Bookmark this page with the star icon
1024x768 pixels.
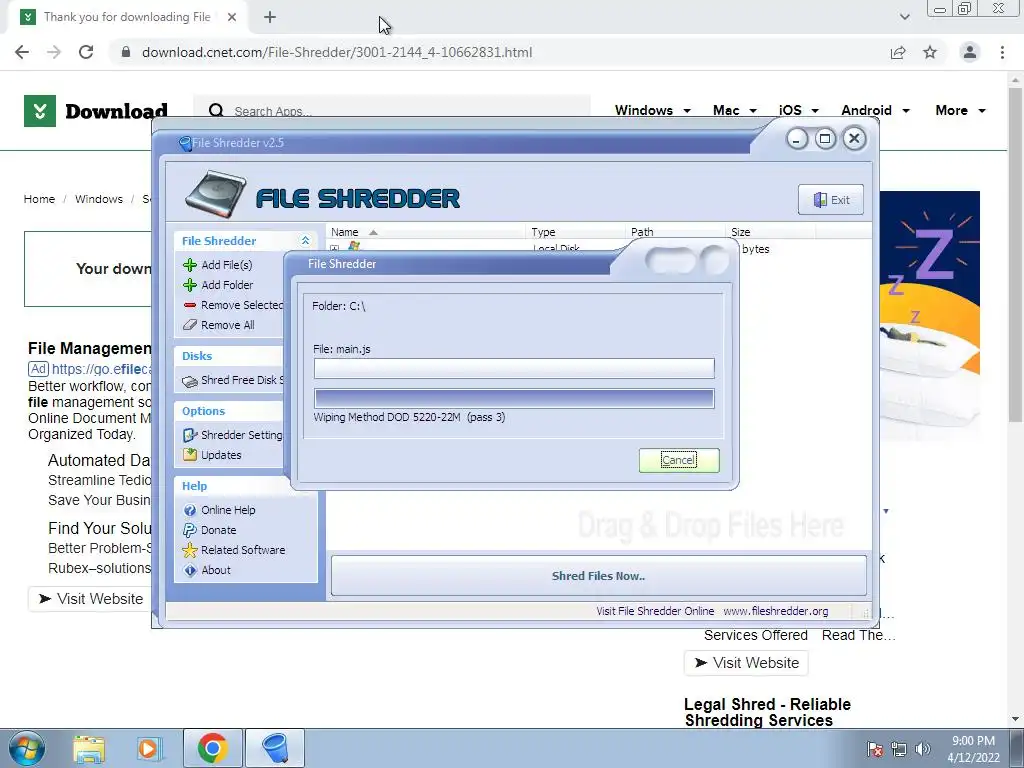pos(930,52)
